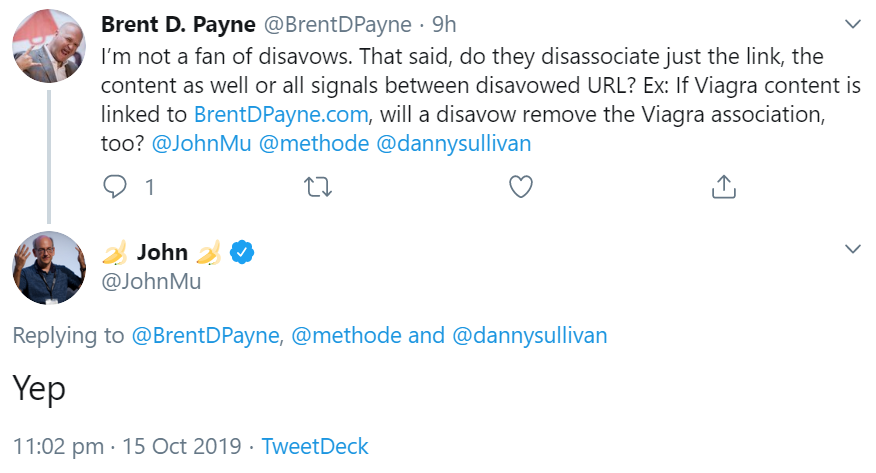This screenshot has height=473, width=876.
Task: Open Brent D. Payne's tweet options chevron
Action: (853, 23)
